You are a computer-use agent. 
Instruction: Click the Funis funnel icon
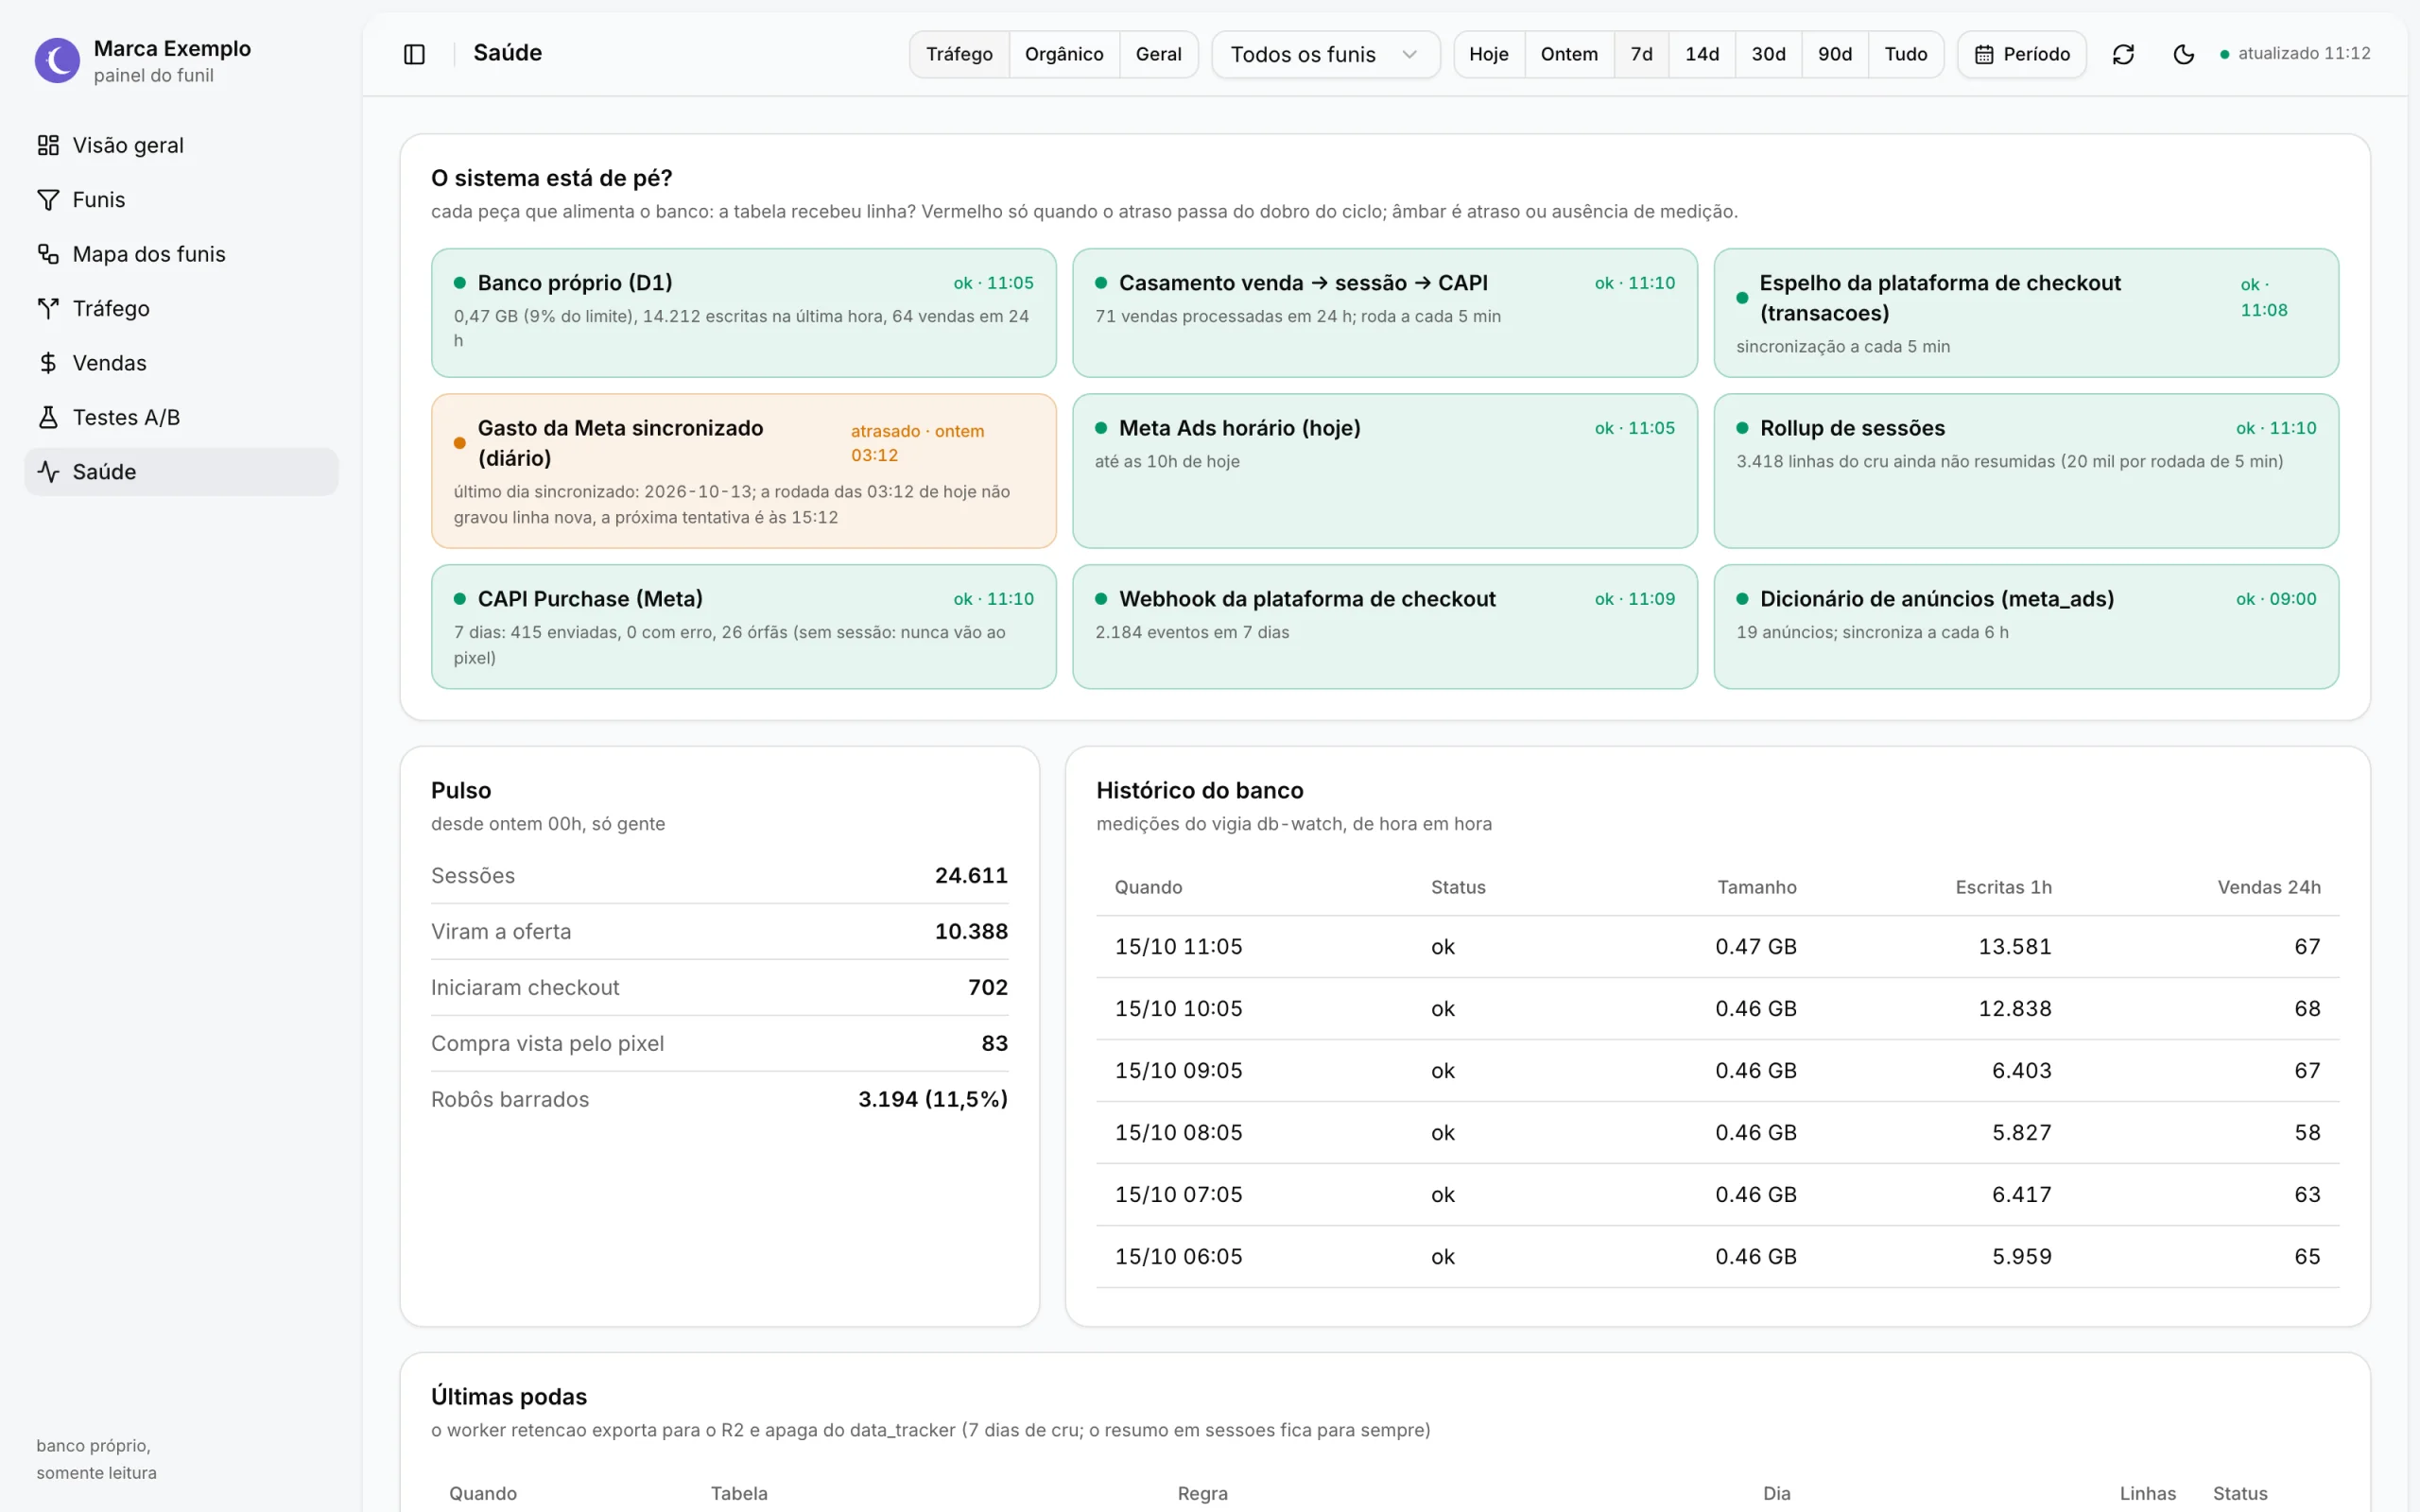48,200
